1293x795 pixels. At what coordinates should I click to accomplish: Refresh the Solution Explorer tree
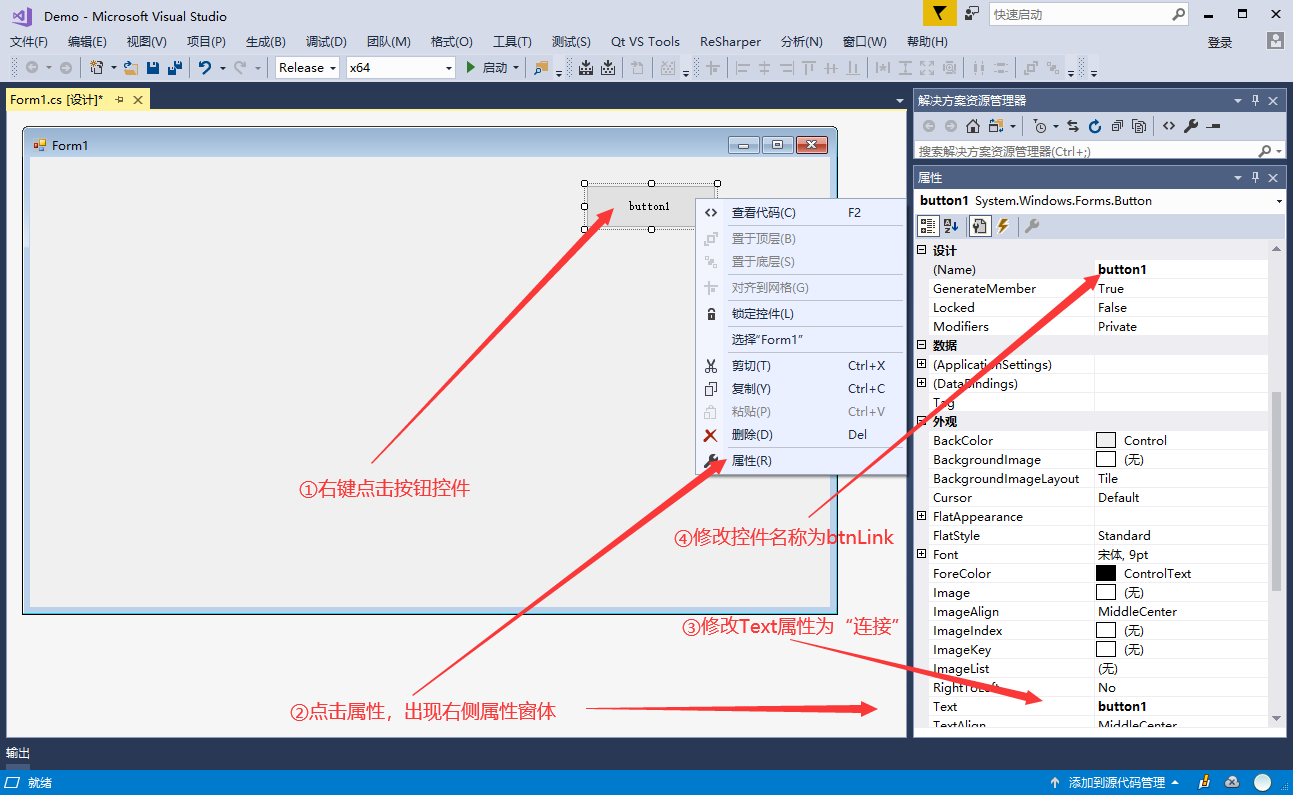click(x=1095, y=126)
